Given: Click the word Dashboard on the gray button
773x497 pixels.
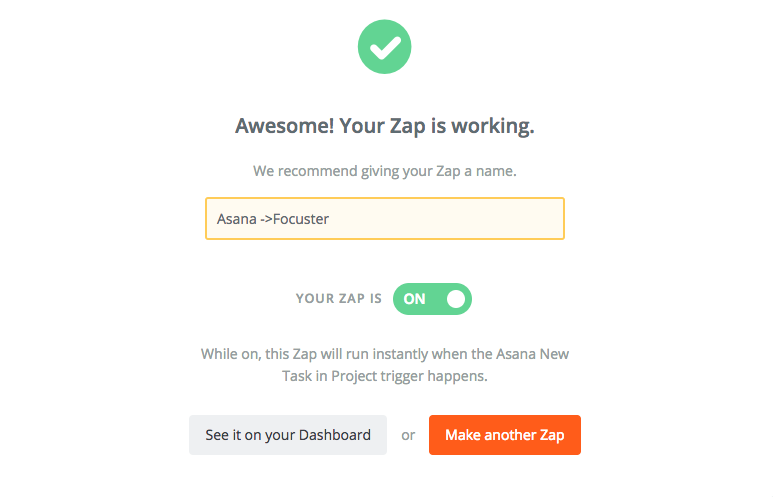Looking at the screenshot, I should click(x=335, y=435).
